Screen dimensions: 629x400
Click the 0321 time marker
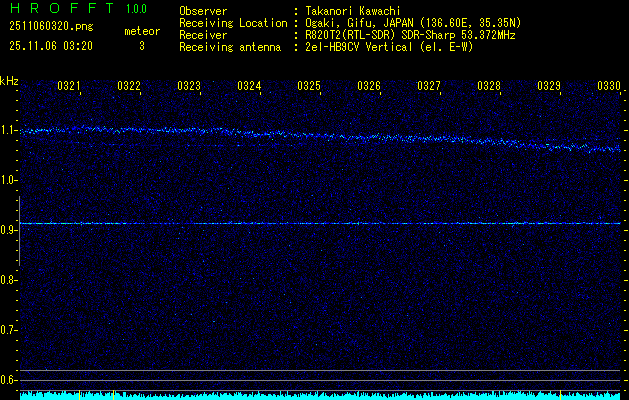(x=69, y=87)
